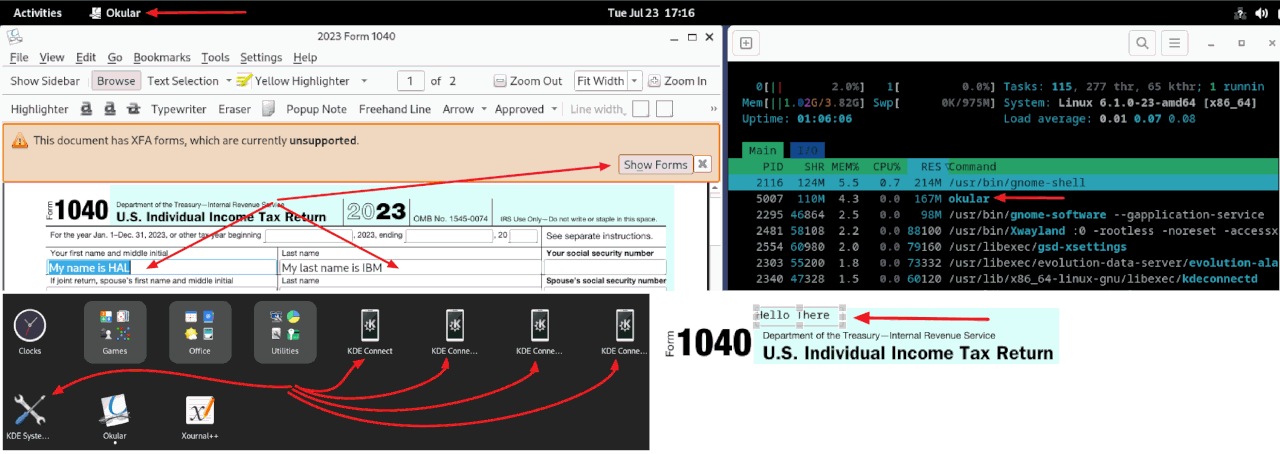Launch Okular from the app grid

click(115, 417)
